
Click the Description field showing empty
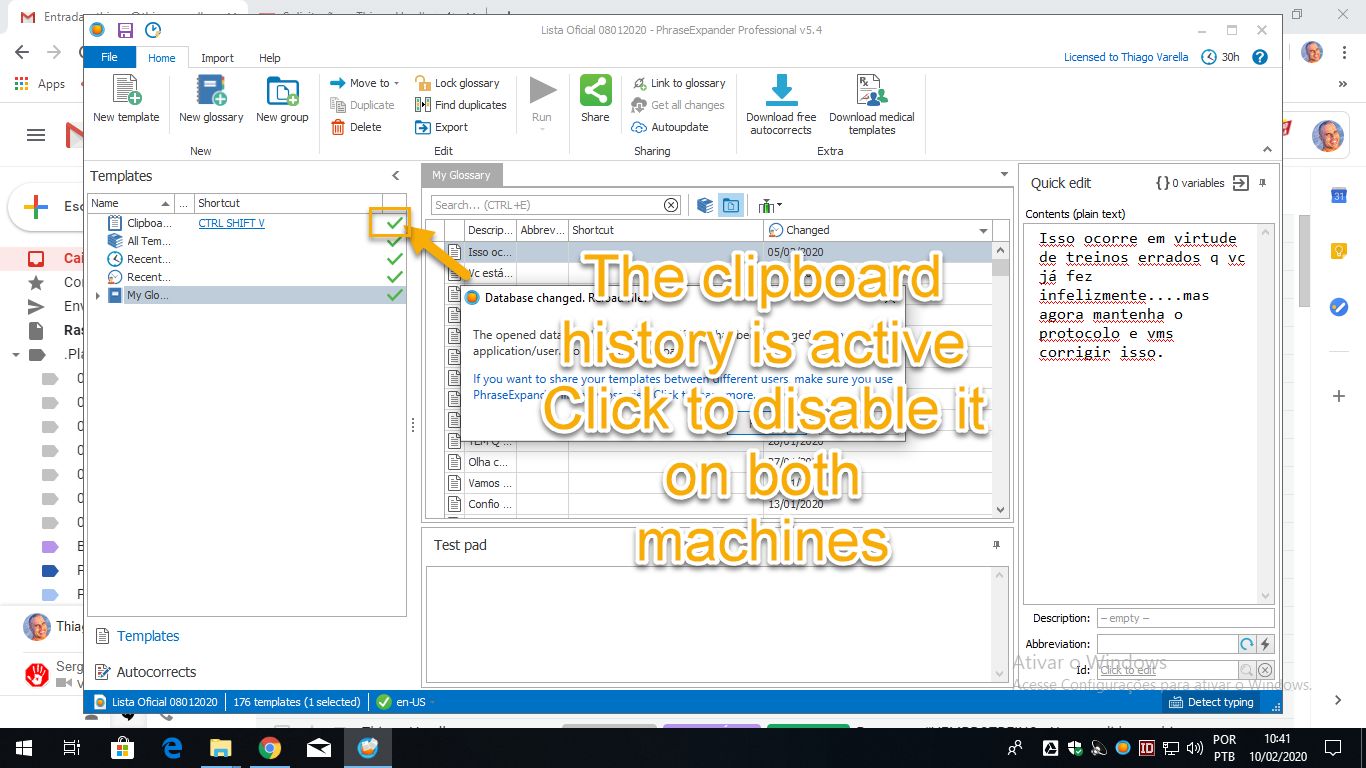[1185, 618]
